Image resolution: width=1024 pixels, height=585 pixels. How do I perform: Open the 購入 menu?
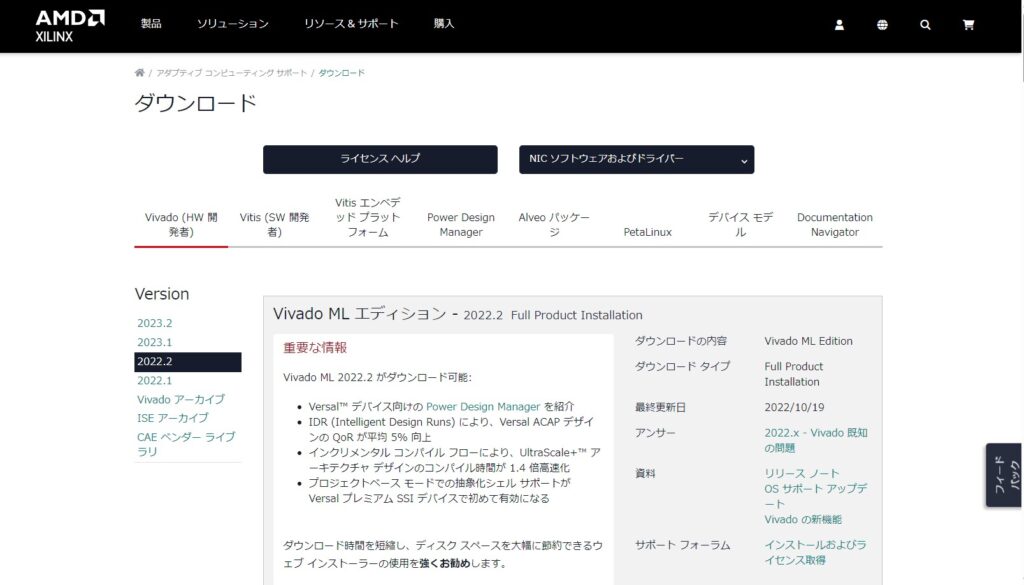pyautogui.click(x=443, y=24)
